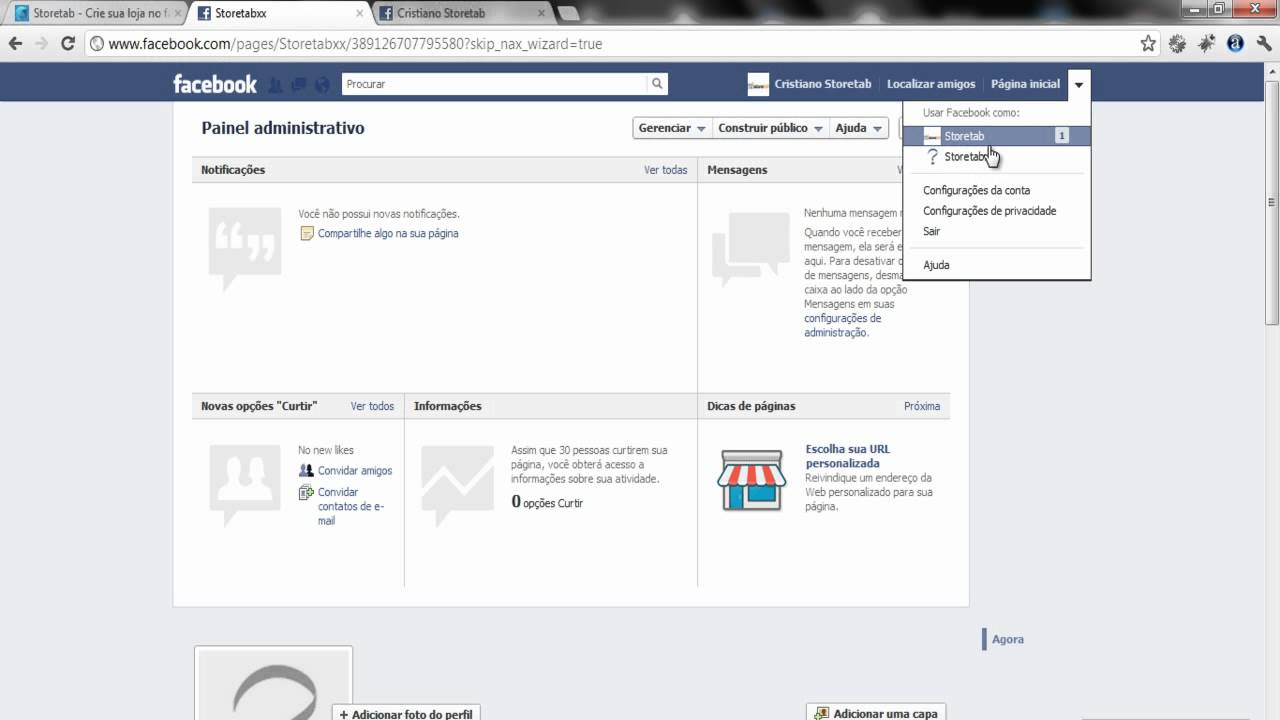The height and width of the screenshot is (720, 1280).
Task: Click the browser address bar URL
Action: tap(355, 44)
